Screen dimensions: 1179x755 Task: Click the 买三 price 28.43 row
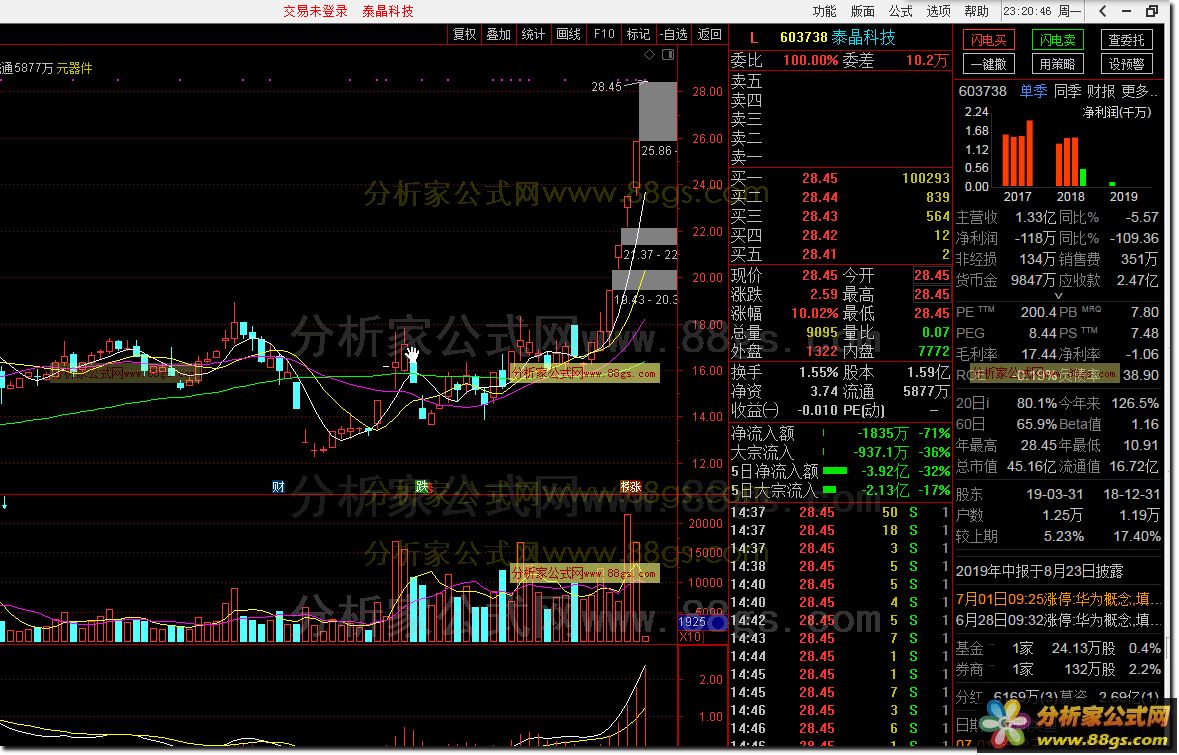840,217
